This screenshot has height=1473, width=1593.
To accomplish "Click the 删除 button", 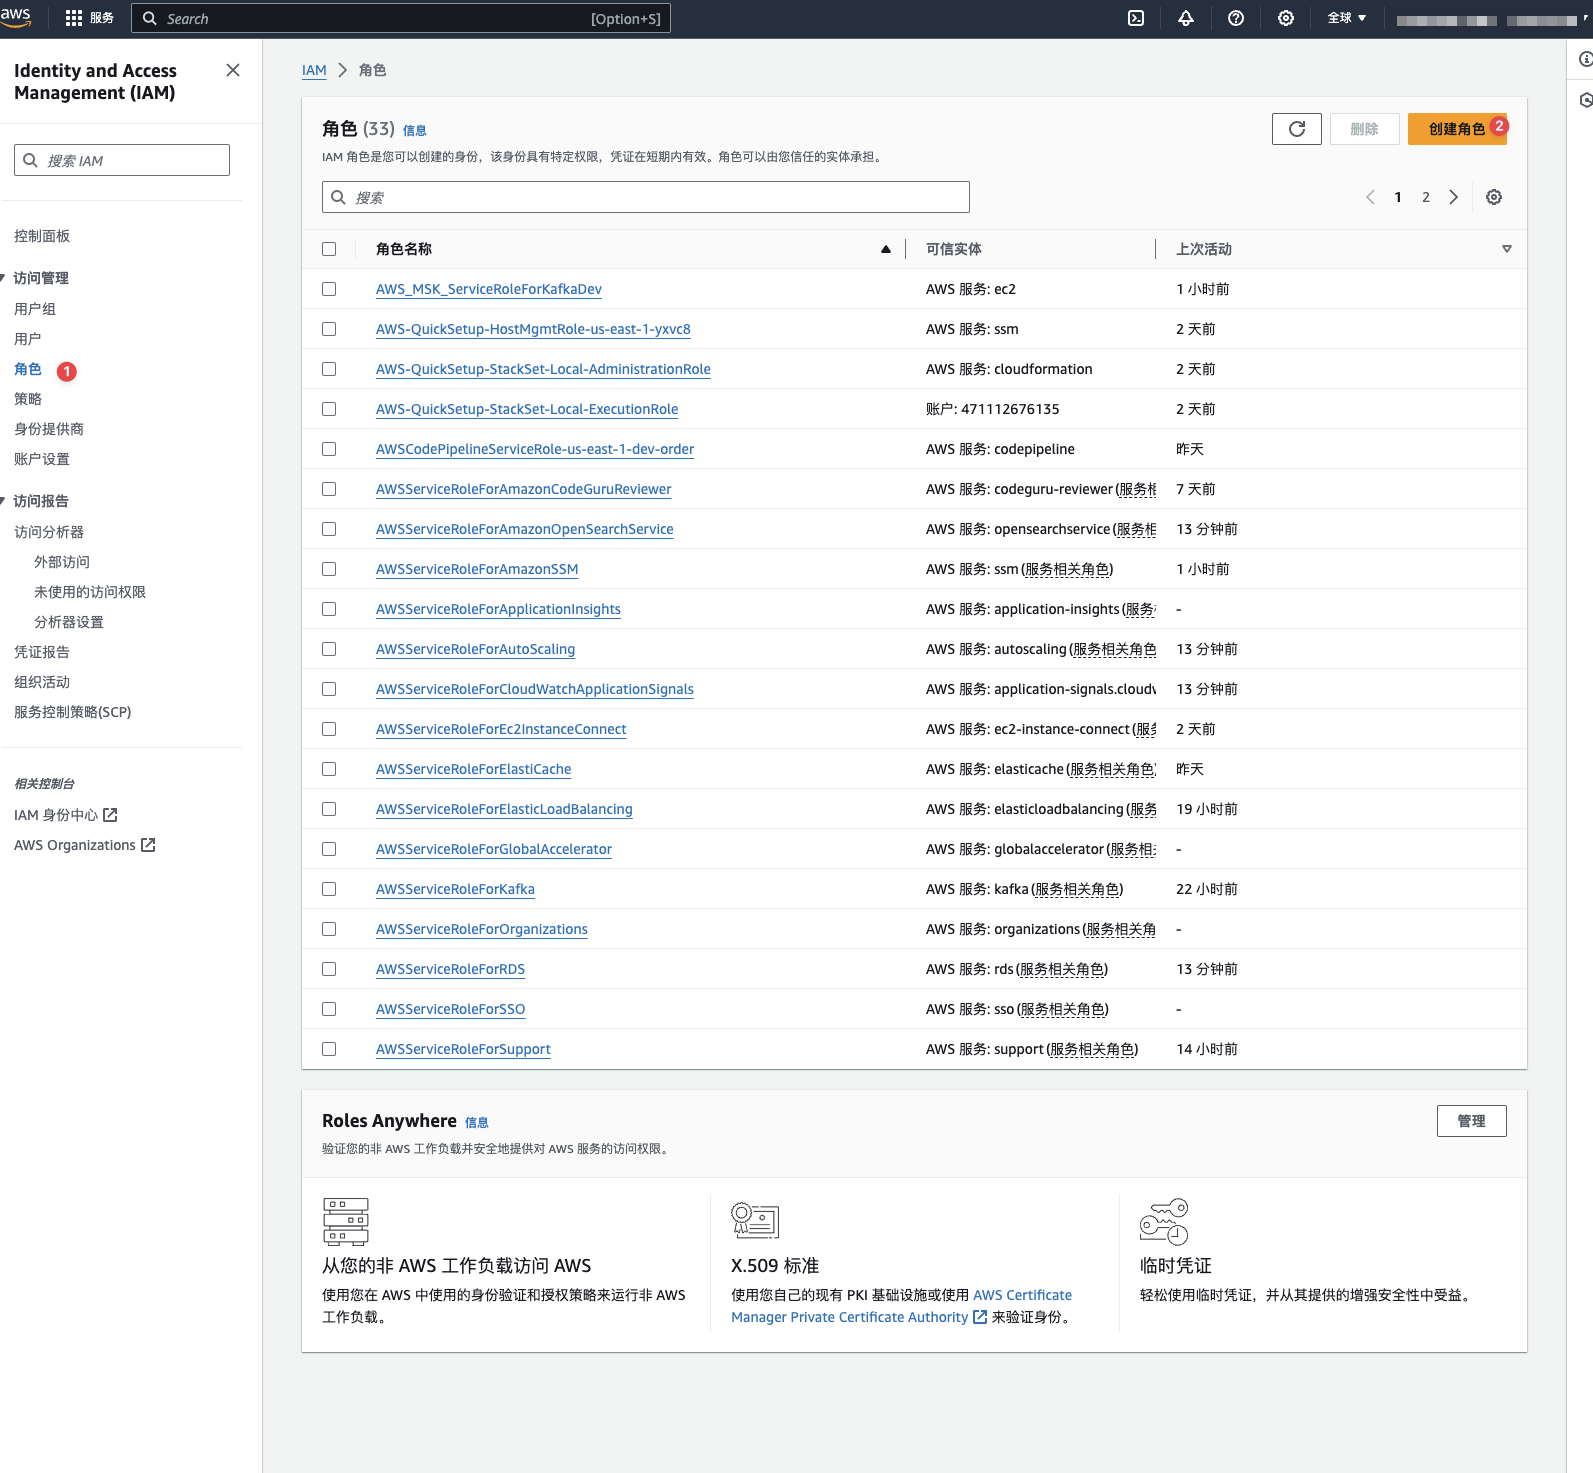I will click(1364, 129).
